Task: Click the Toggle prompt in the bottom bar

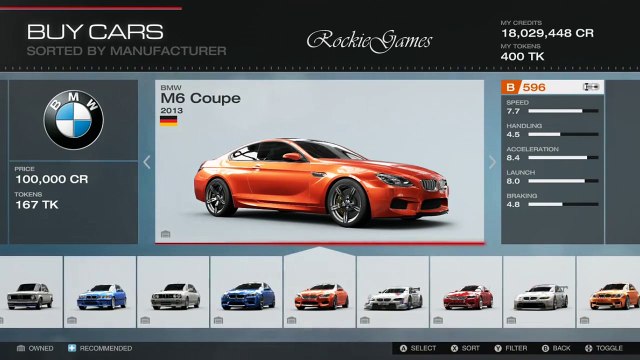Action: 604,348
